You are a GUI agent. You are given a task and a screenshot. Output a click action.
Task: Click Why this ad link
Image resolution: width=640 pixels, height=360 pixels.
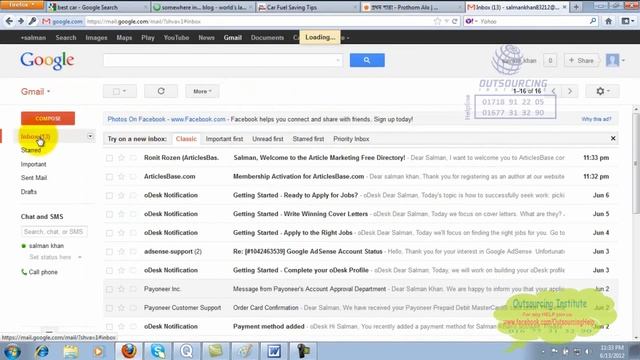tap(596, 119)
